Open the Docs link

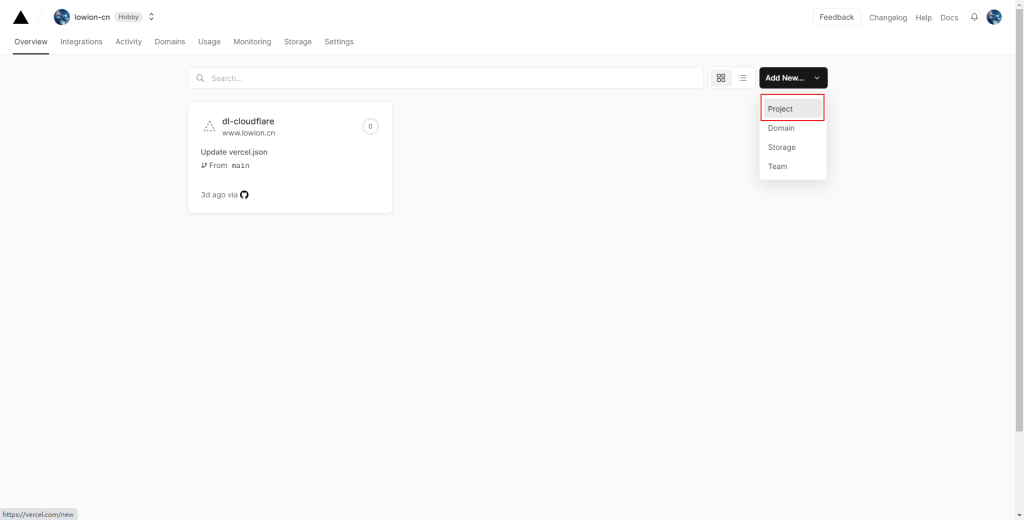click(949, 18)
